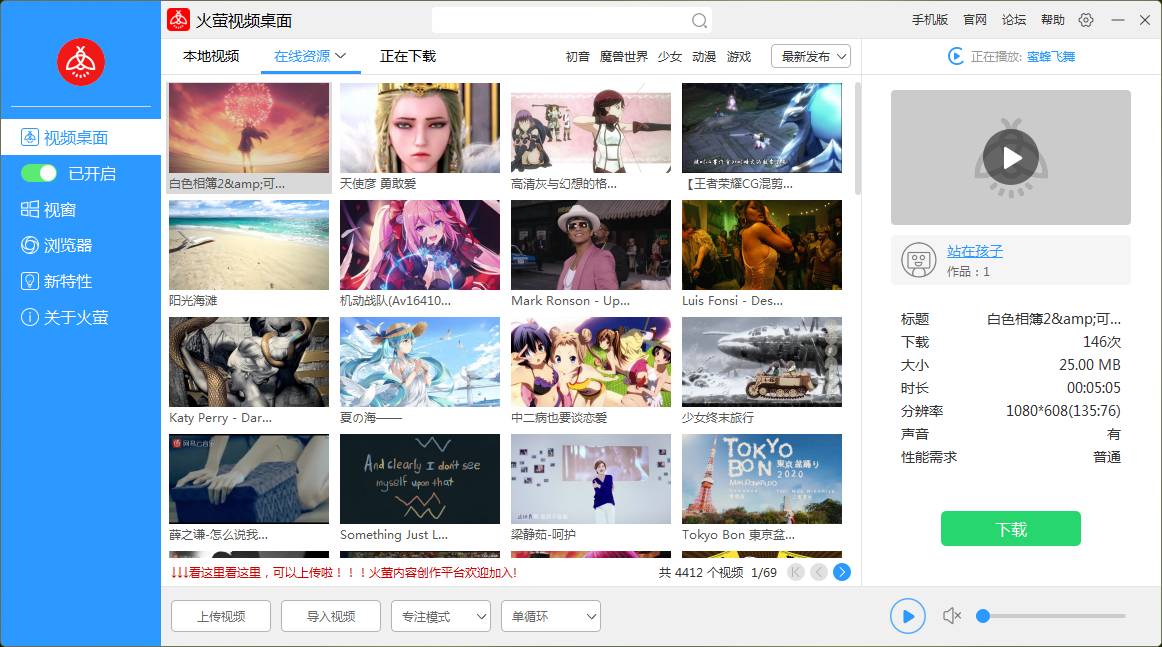This screenshot has width=1162, height=647.
Task: Open the 专注模式 dropdown
Action: 440,616
